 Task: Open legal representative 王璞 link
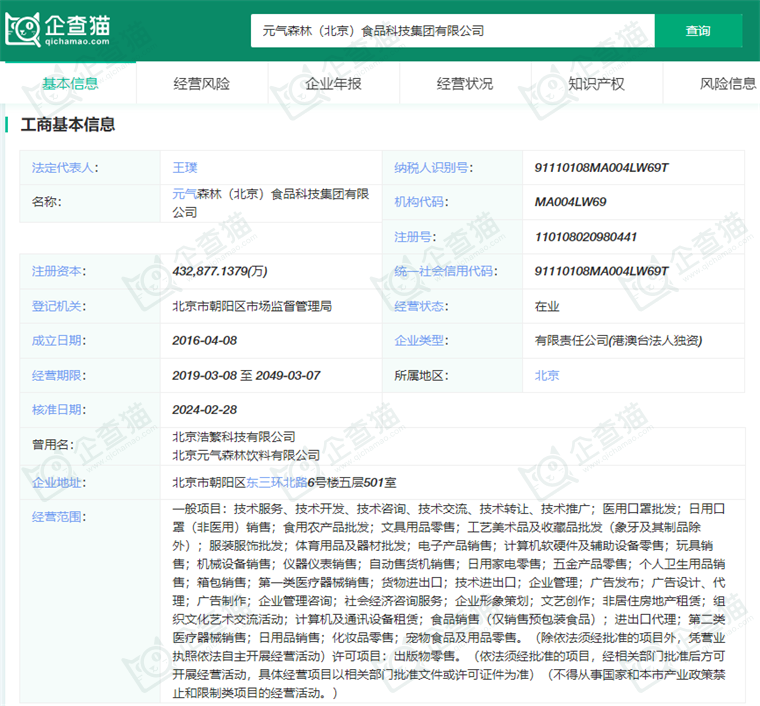coord(185,168)
